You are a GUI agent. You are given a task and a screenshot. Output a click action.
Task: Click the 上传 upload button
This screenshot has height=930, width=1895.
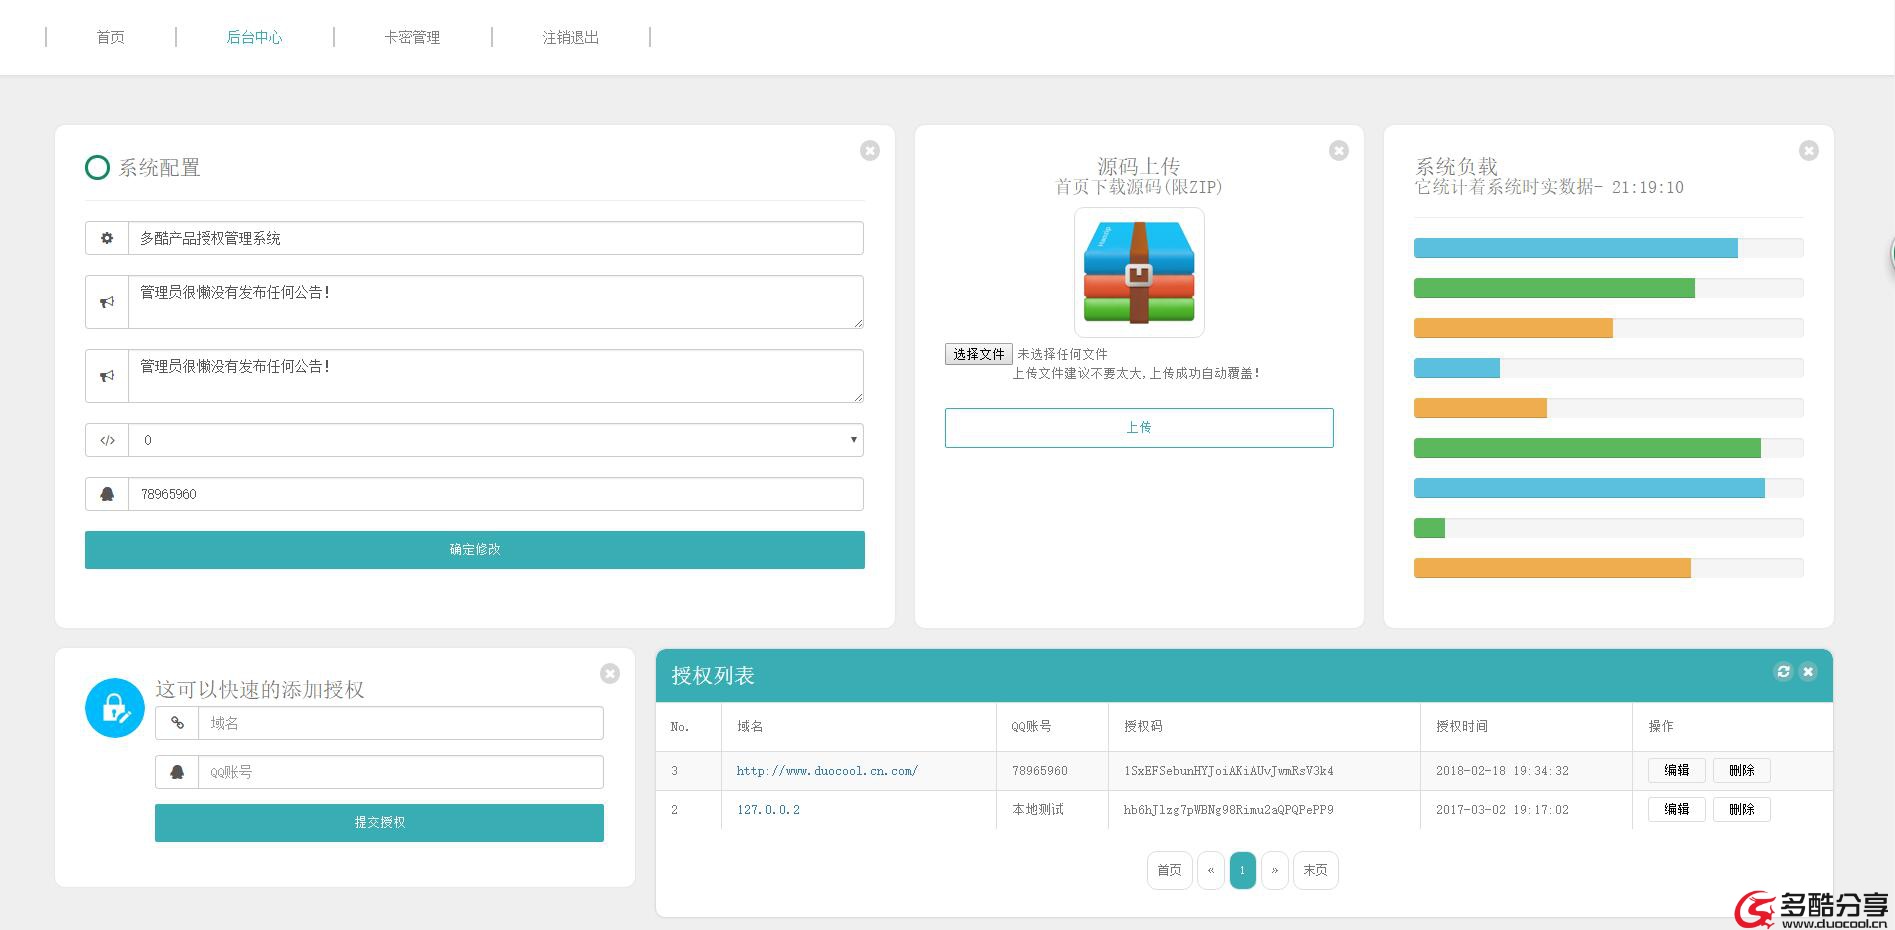pyautogui.click(x=1139, y=428)
